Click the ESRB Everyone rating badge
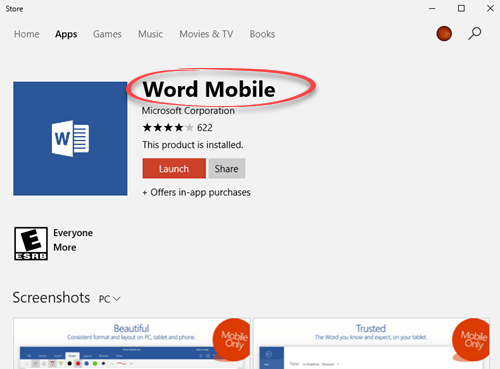The width and height of the screenshot is (500, 369). coord(31,244)
